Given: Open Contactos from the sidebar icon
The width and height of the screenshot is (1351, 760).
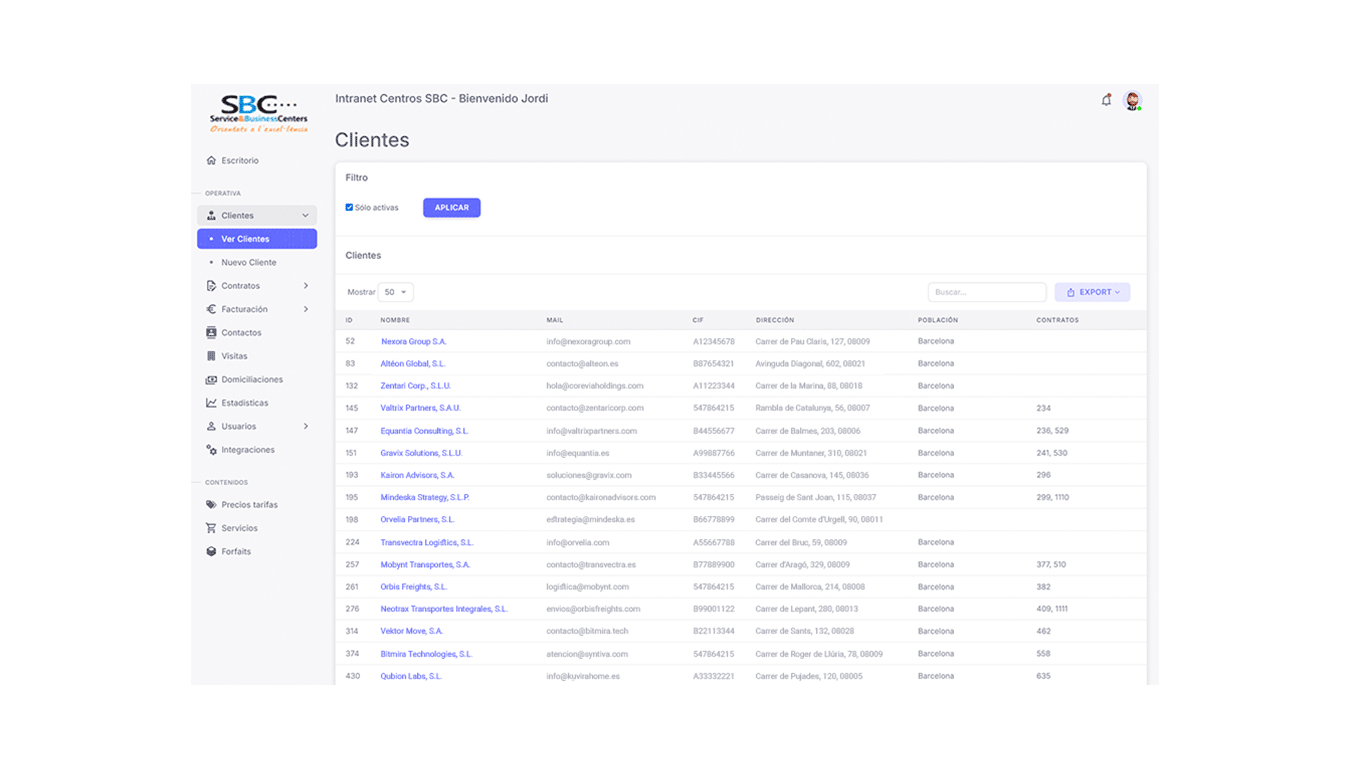Looking at the screenshot, I should click(x=211, y=333).
